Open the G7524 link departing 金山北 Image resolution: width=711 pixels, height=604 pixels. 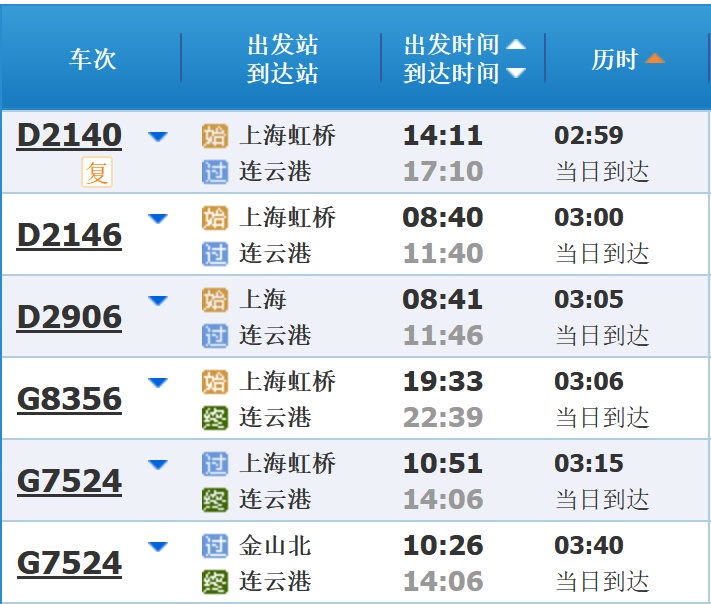tap(69, 563)
